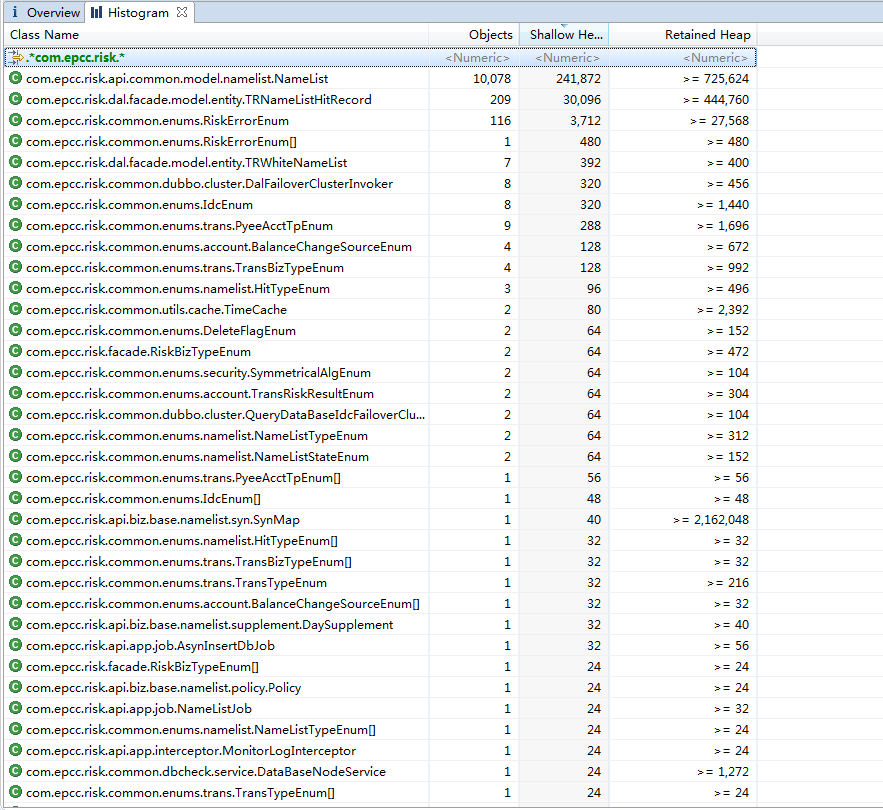Select PyeeAcctTpEnum[] array class name
Viewport: 883px width, 810px height.
[183, 478]
